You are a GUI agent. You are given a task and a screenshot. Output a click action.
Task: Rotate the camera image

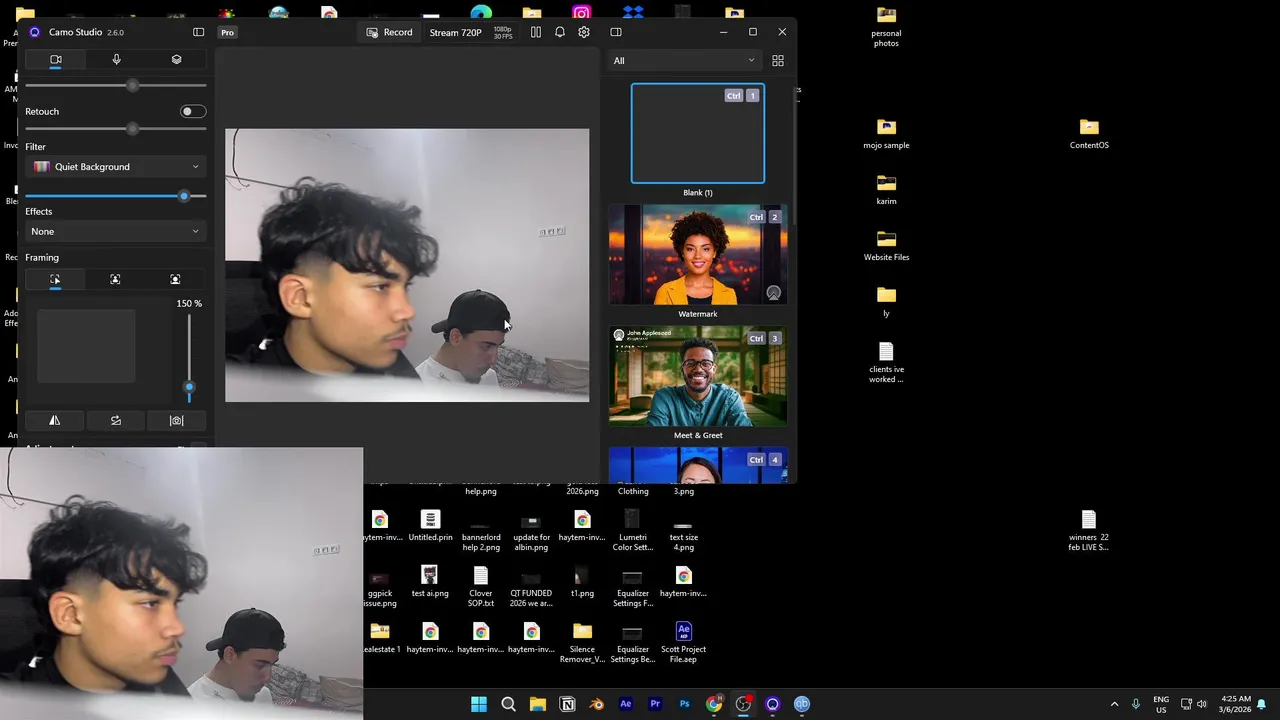pos(116,420)
